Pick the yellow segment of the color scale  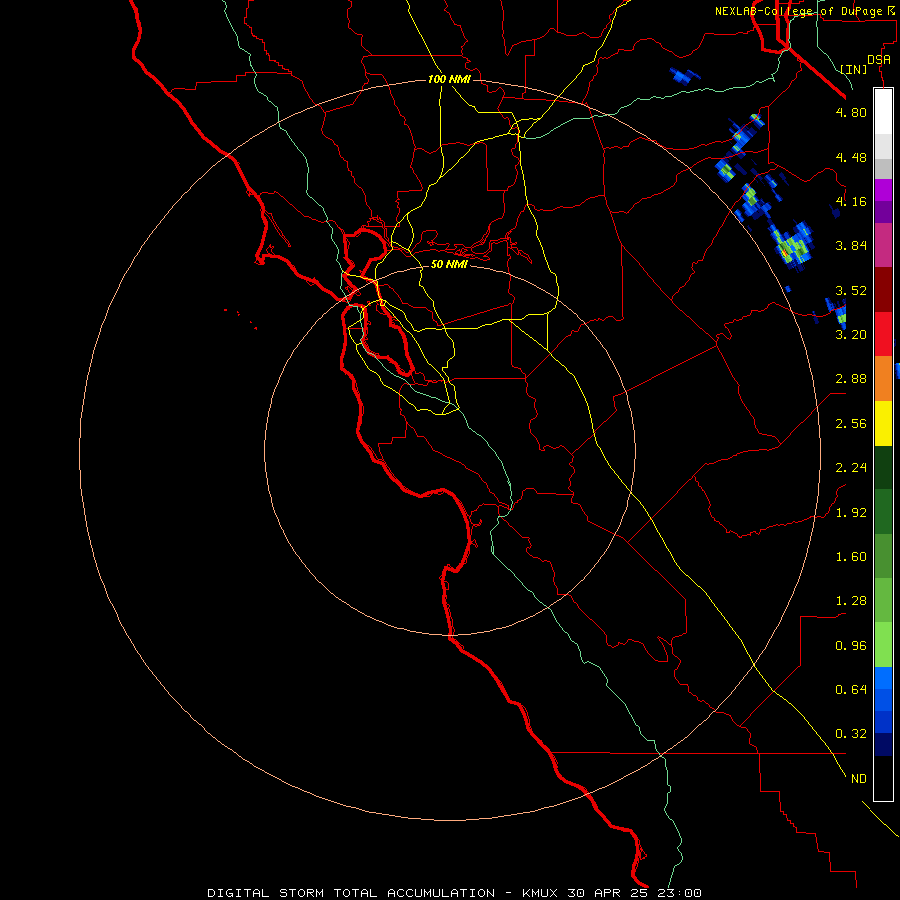pyautogui.click(x=883, y=424)
